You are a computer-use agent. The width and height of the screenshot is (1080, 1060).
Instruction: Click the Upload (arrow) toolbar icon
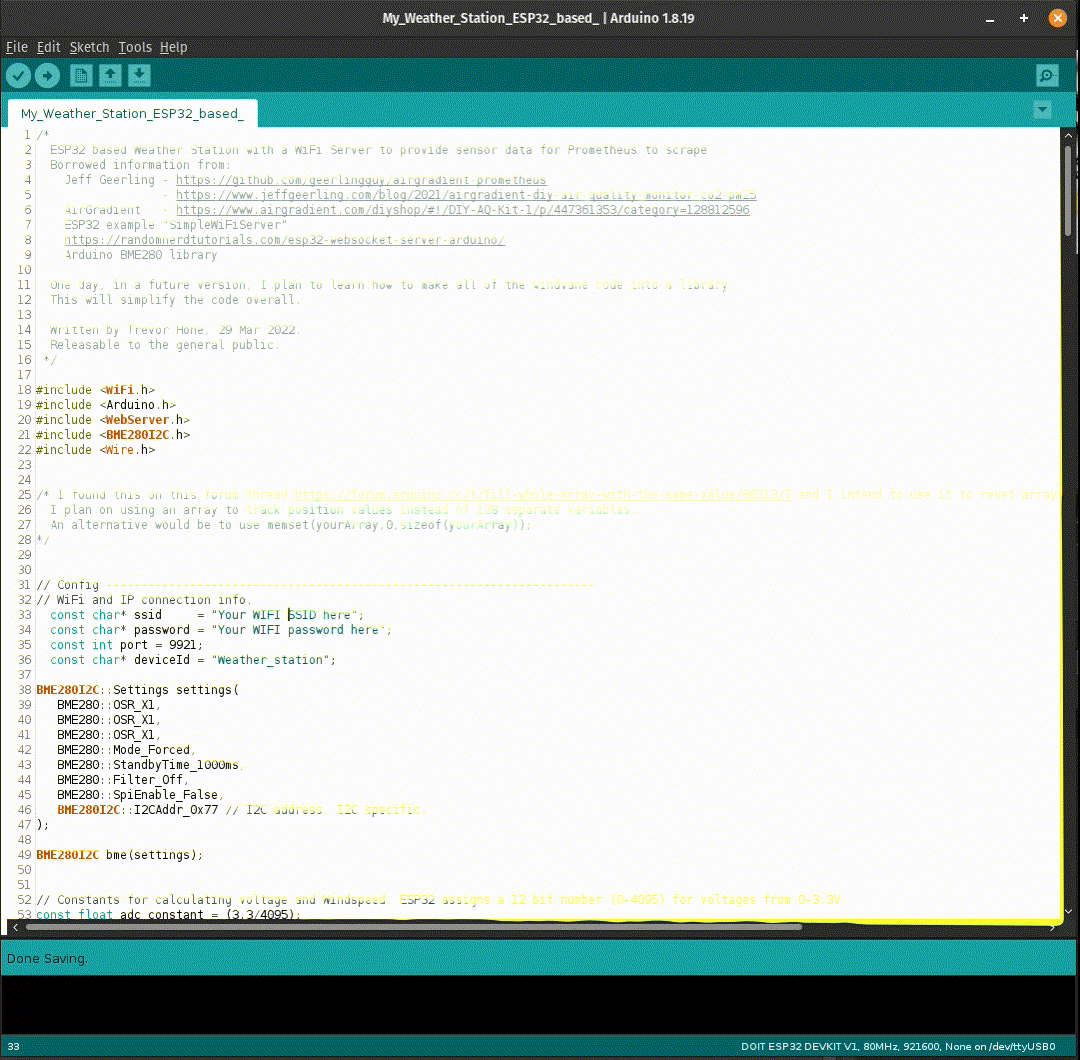click(x=47, y=75)
